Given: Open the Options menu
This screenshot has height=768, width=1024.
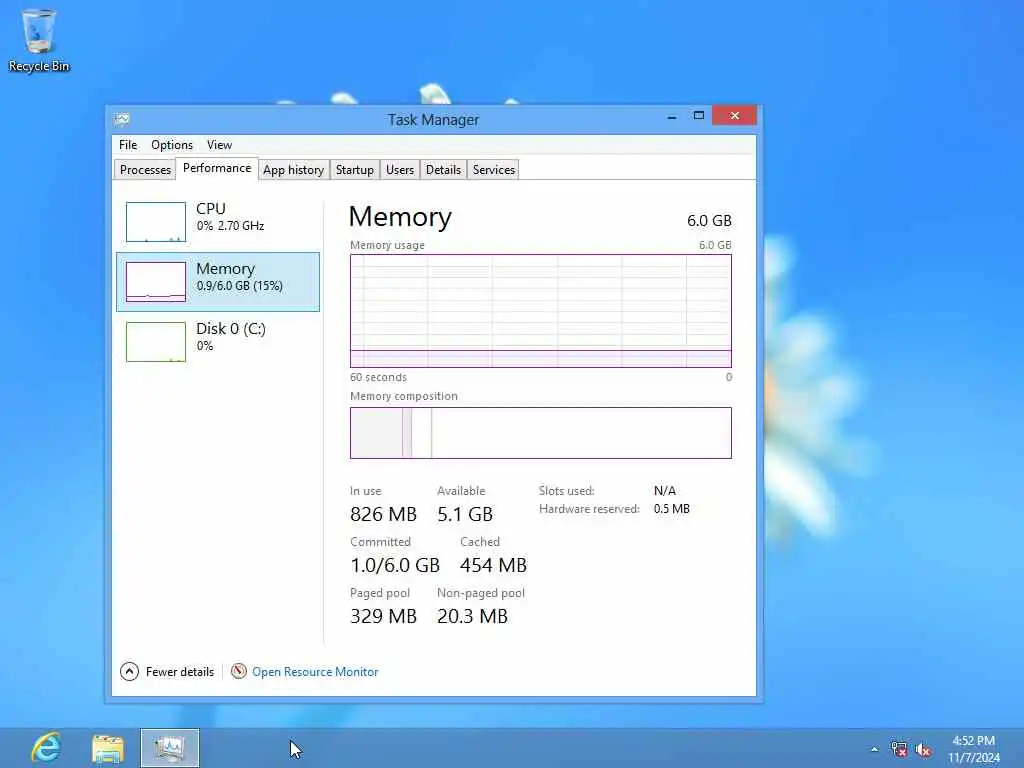Looking at the screenshot, I should tap(172, 145).
